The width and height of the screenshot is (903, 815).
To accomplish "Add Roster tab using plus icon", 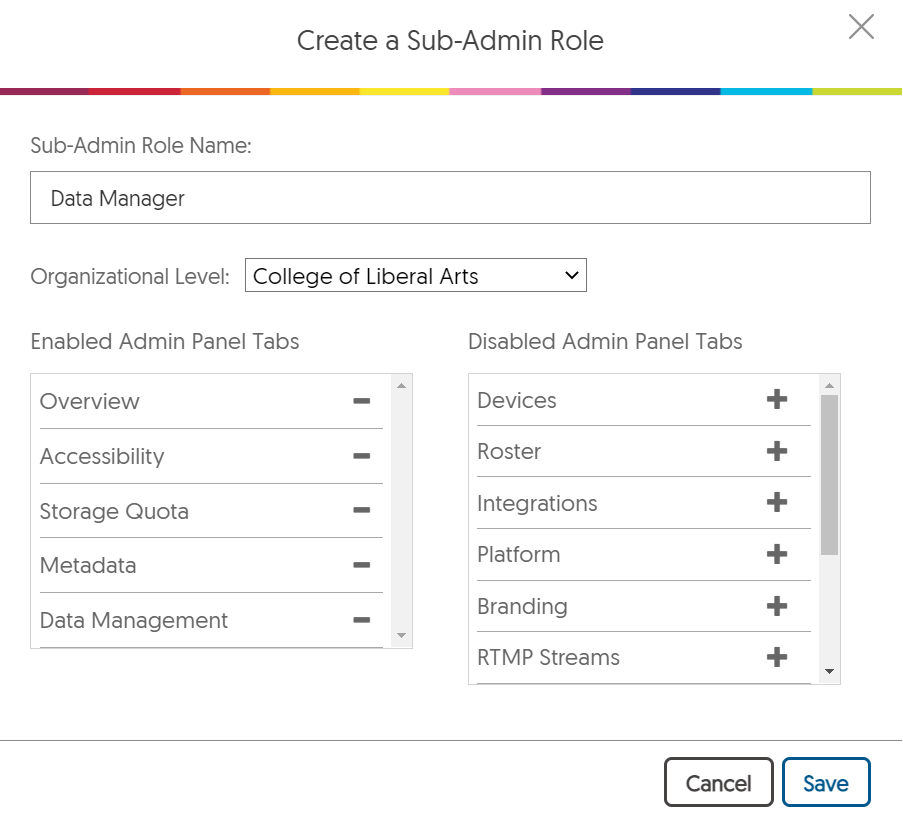I will tap(776, 451).
